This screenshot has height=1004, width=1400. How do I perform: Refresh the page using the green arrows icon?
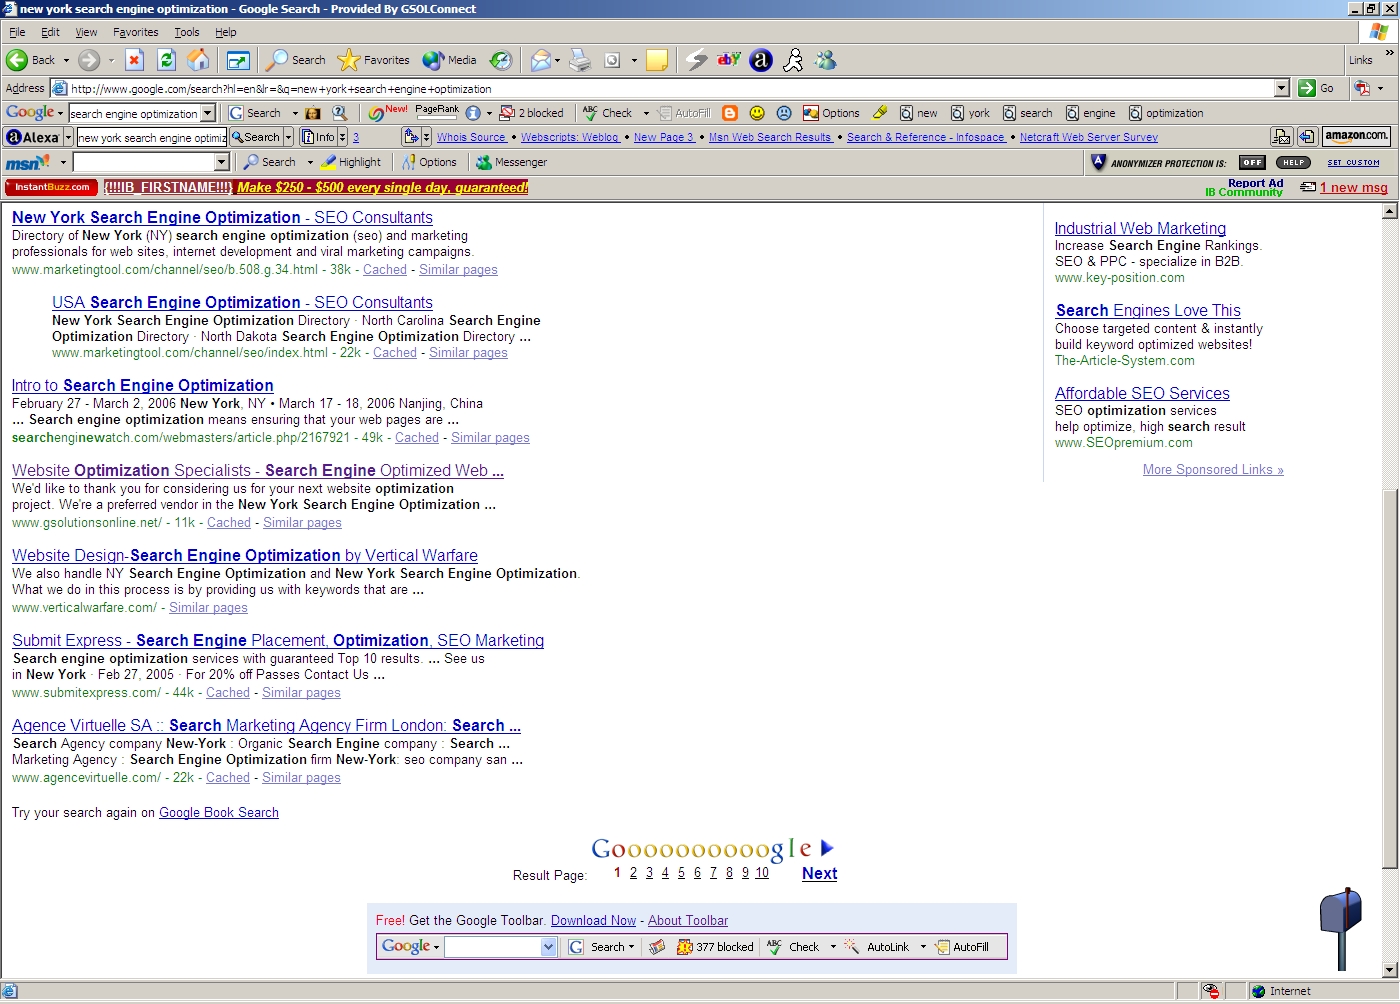click(167, 60)
